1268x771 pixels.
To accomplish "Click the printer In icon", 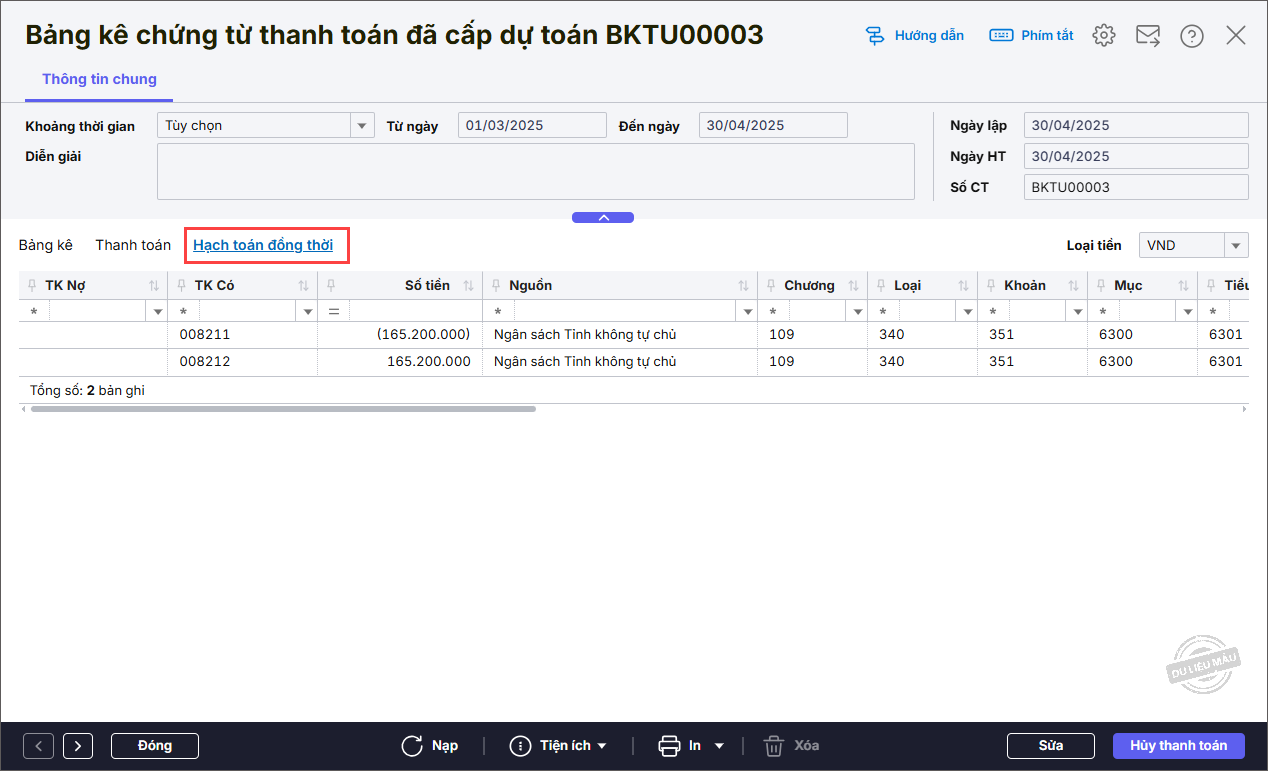I will pyautogui.click(x=669, y=746).
